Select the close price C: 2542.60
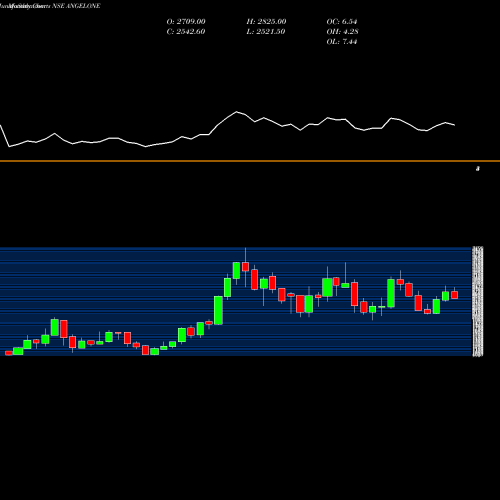This screenshot has height=500, width=500. [x=186, y=31]
